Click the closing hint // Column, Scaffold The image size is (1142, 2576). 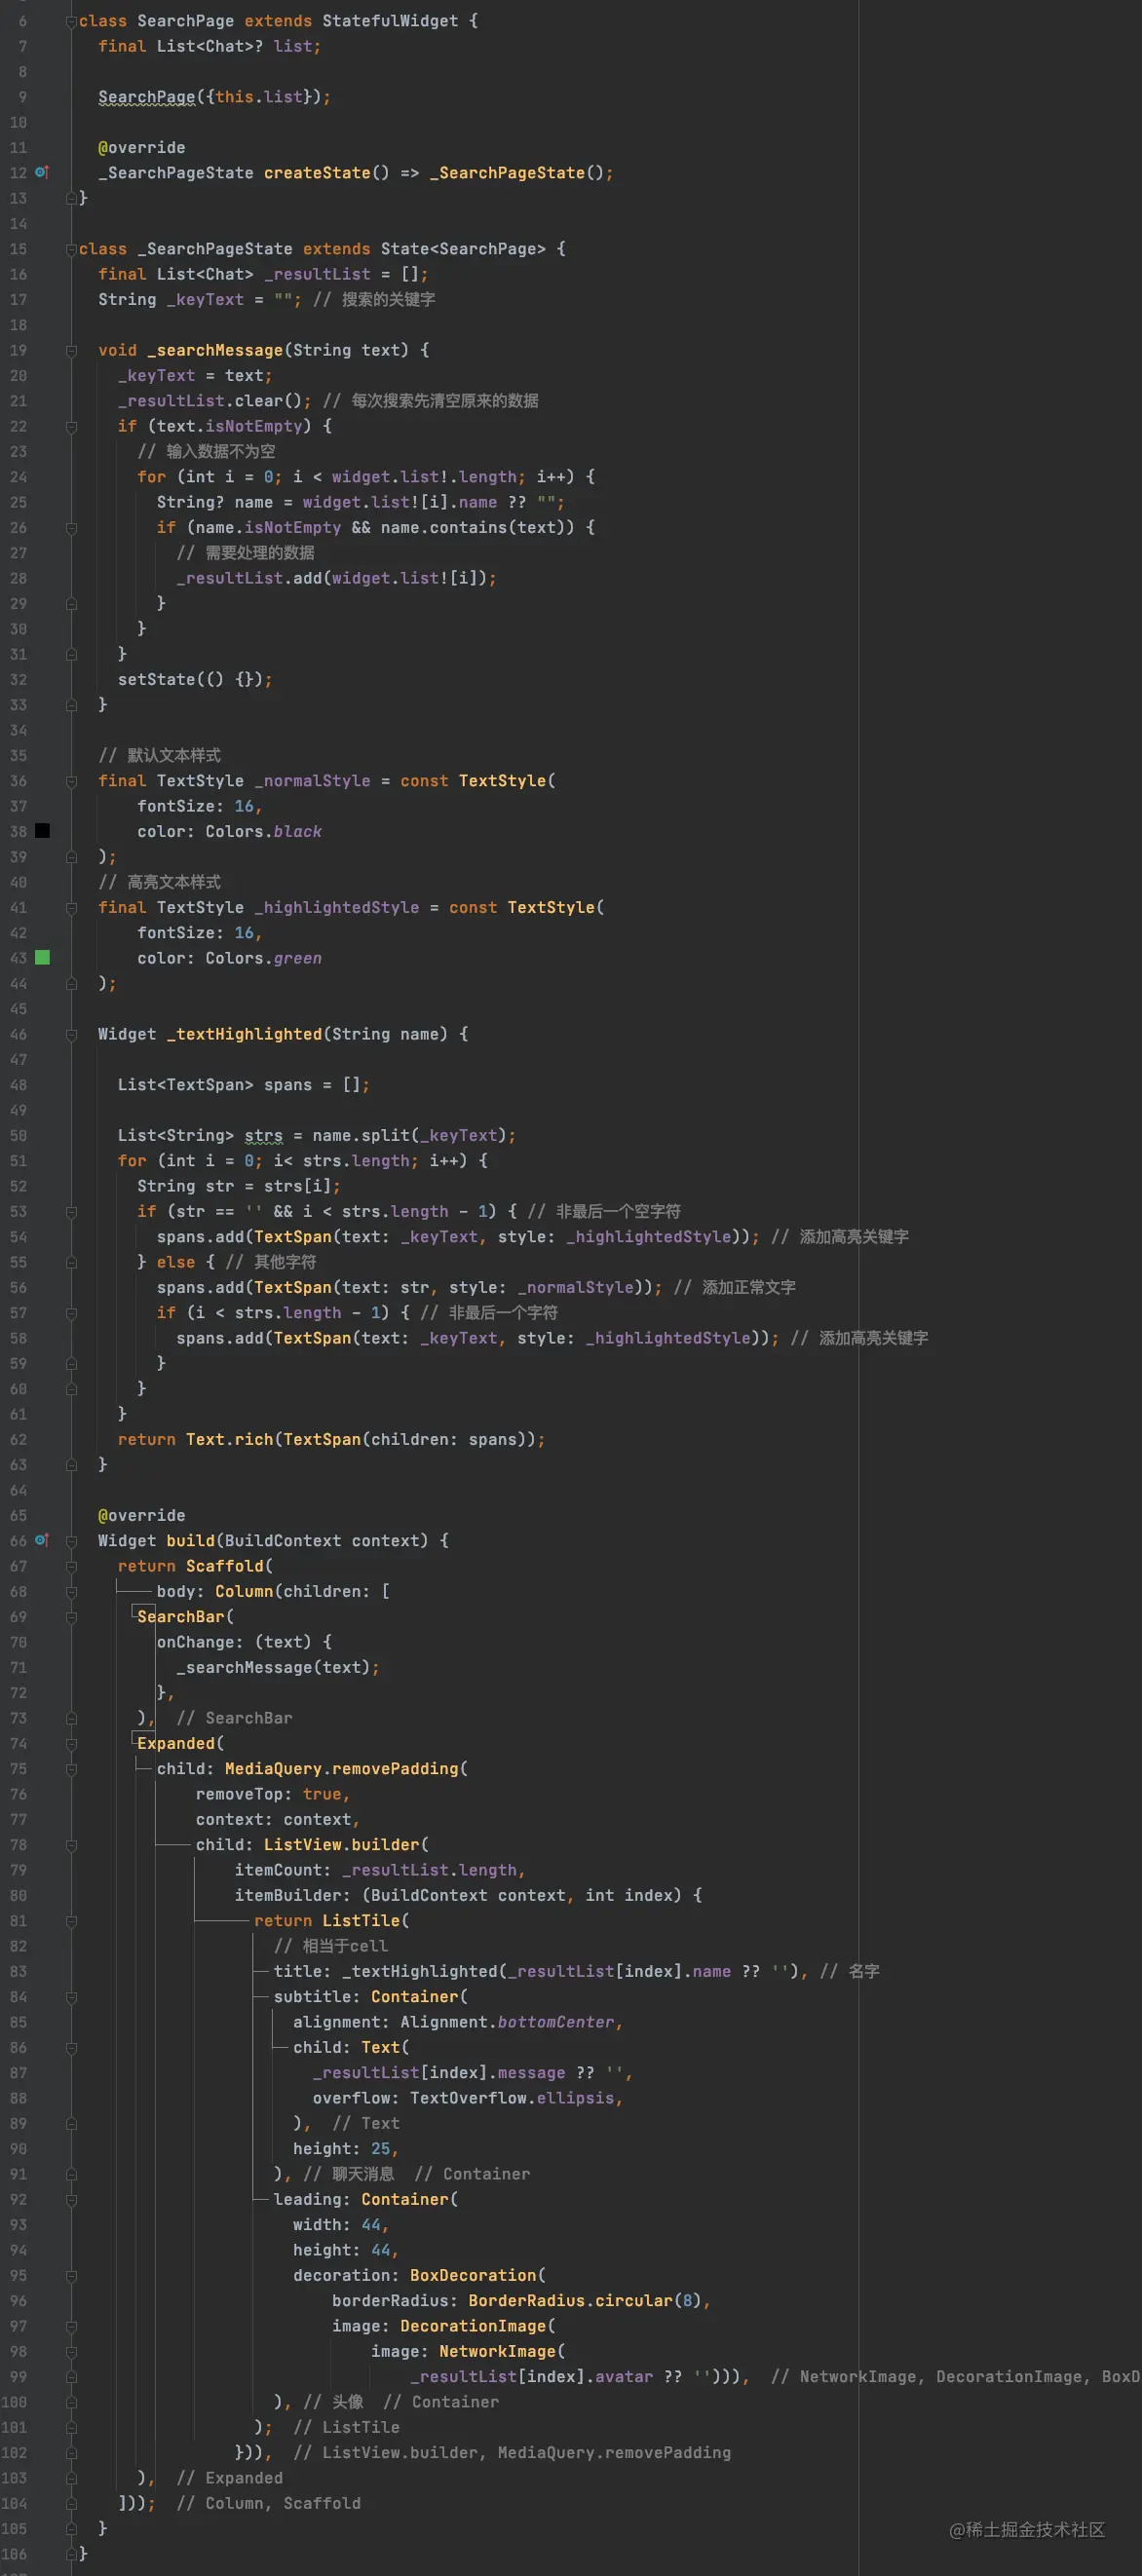click(268, 2502)
